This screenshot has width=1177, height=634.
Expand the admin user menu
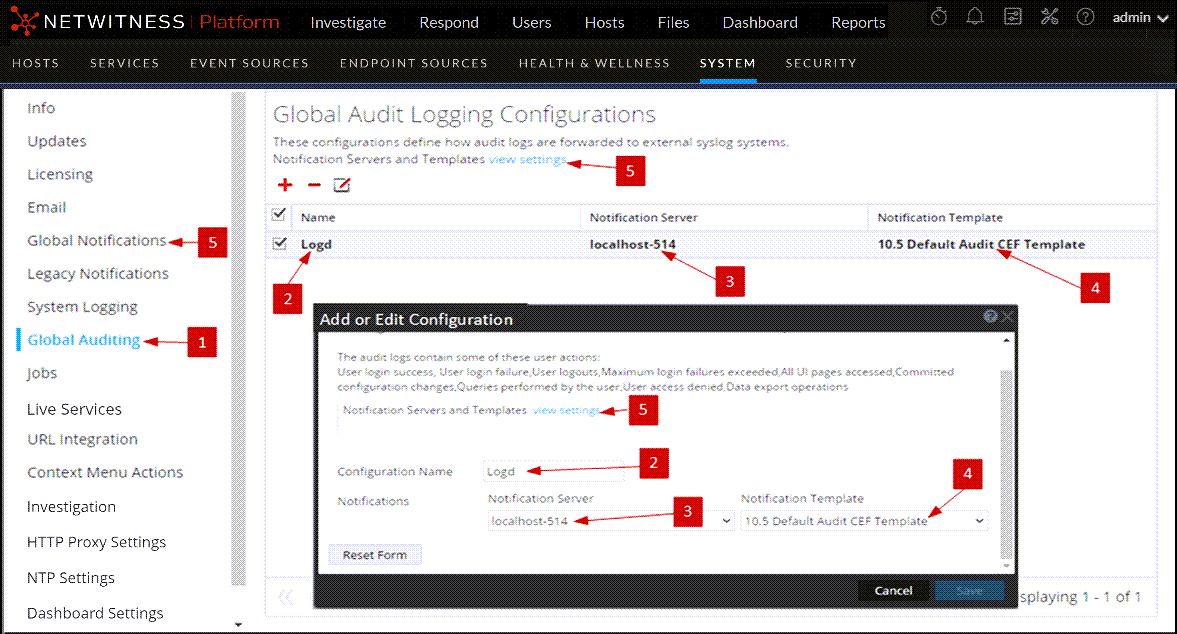tap(1140, 18)
